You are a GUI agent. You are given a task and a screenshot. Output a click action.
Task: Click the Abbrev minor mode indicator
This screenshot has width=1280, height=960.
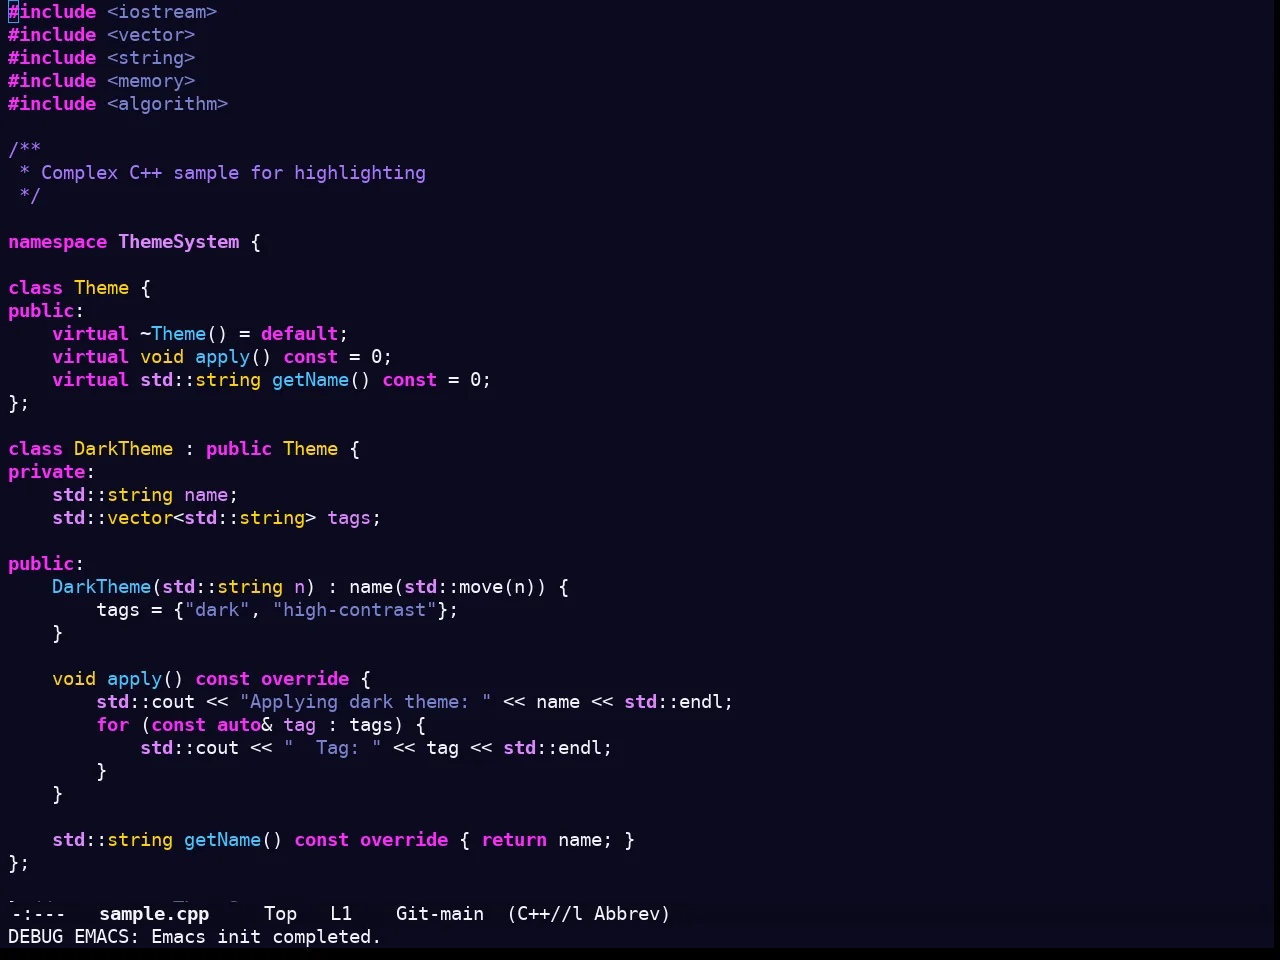pos(632,914)
